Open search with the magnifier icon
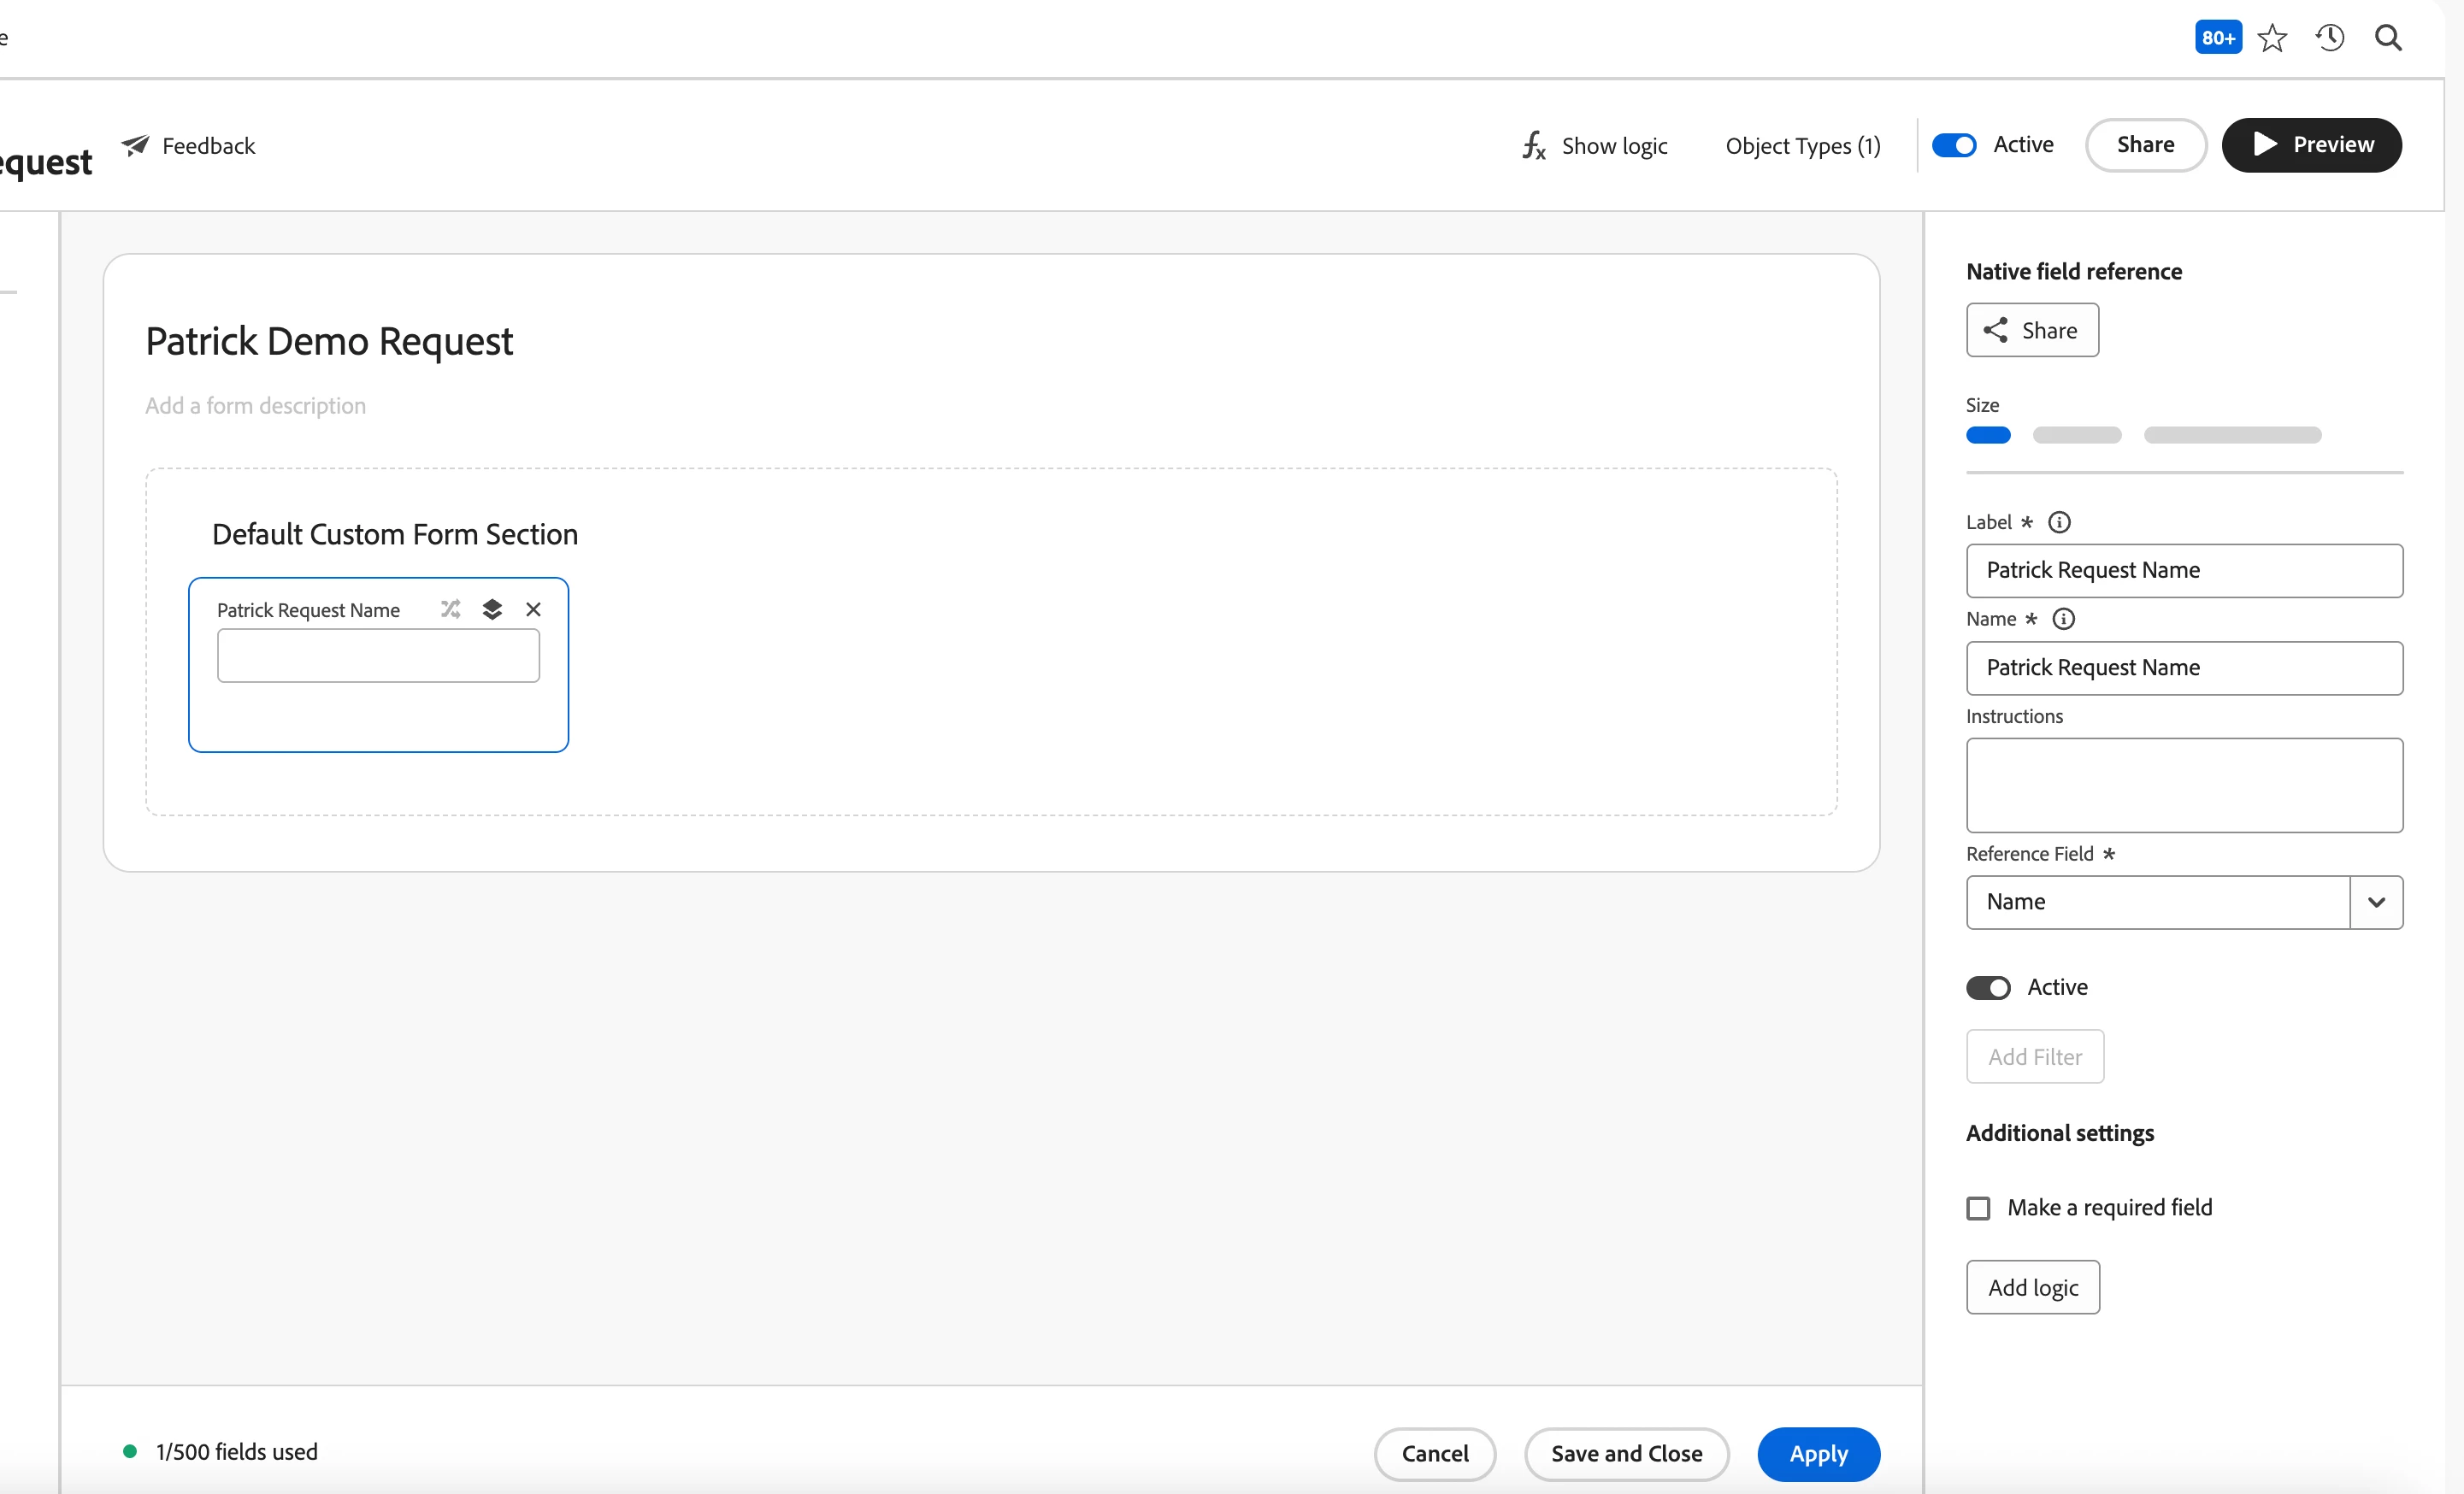The height and width of the screenshot is (1494, 2464). click(2388, 37)
